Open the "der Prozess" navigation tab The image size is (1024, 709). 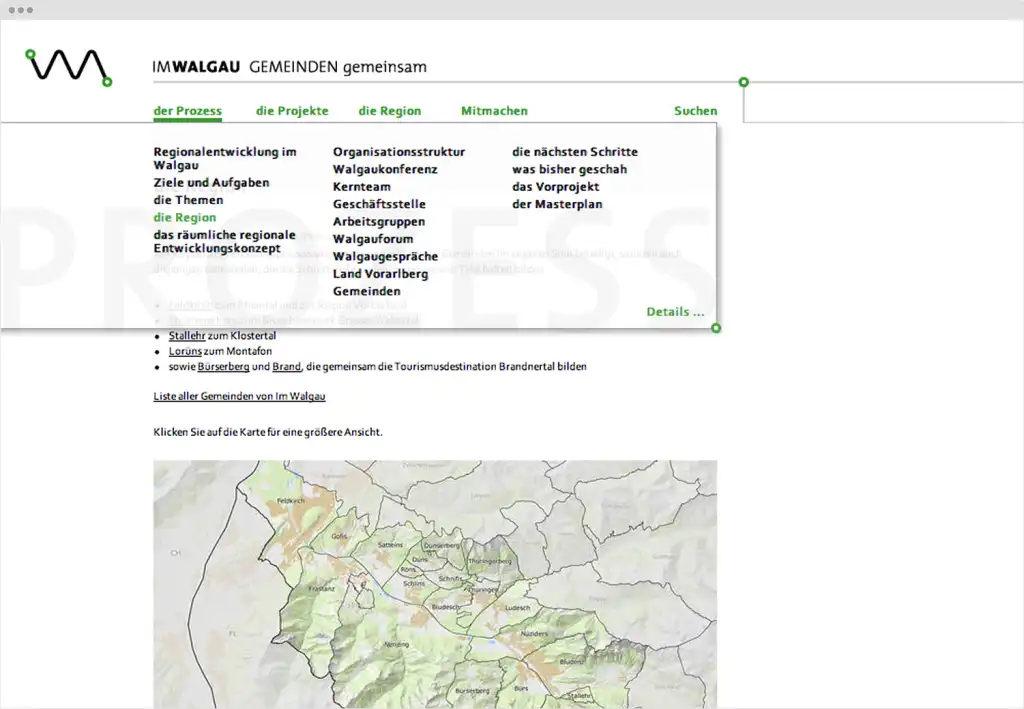tap(187, 110)
